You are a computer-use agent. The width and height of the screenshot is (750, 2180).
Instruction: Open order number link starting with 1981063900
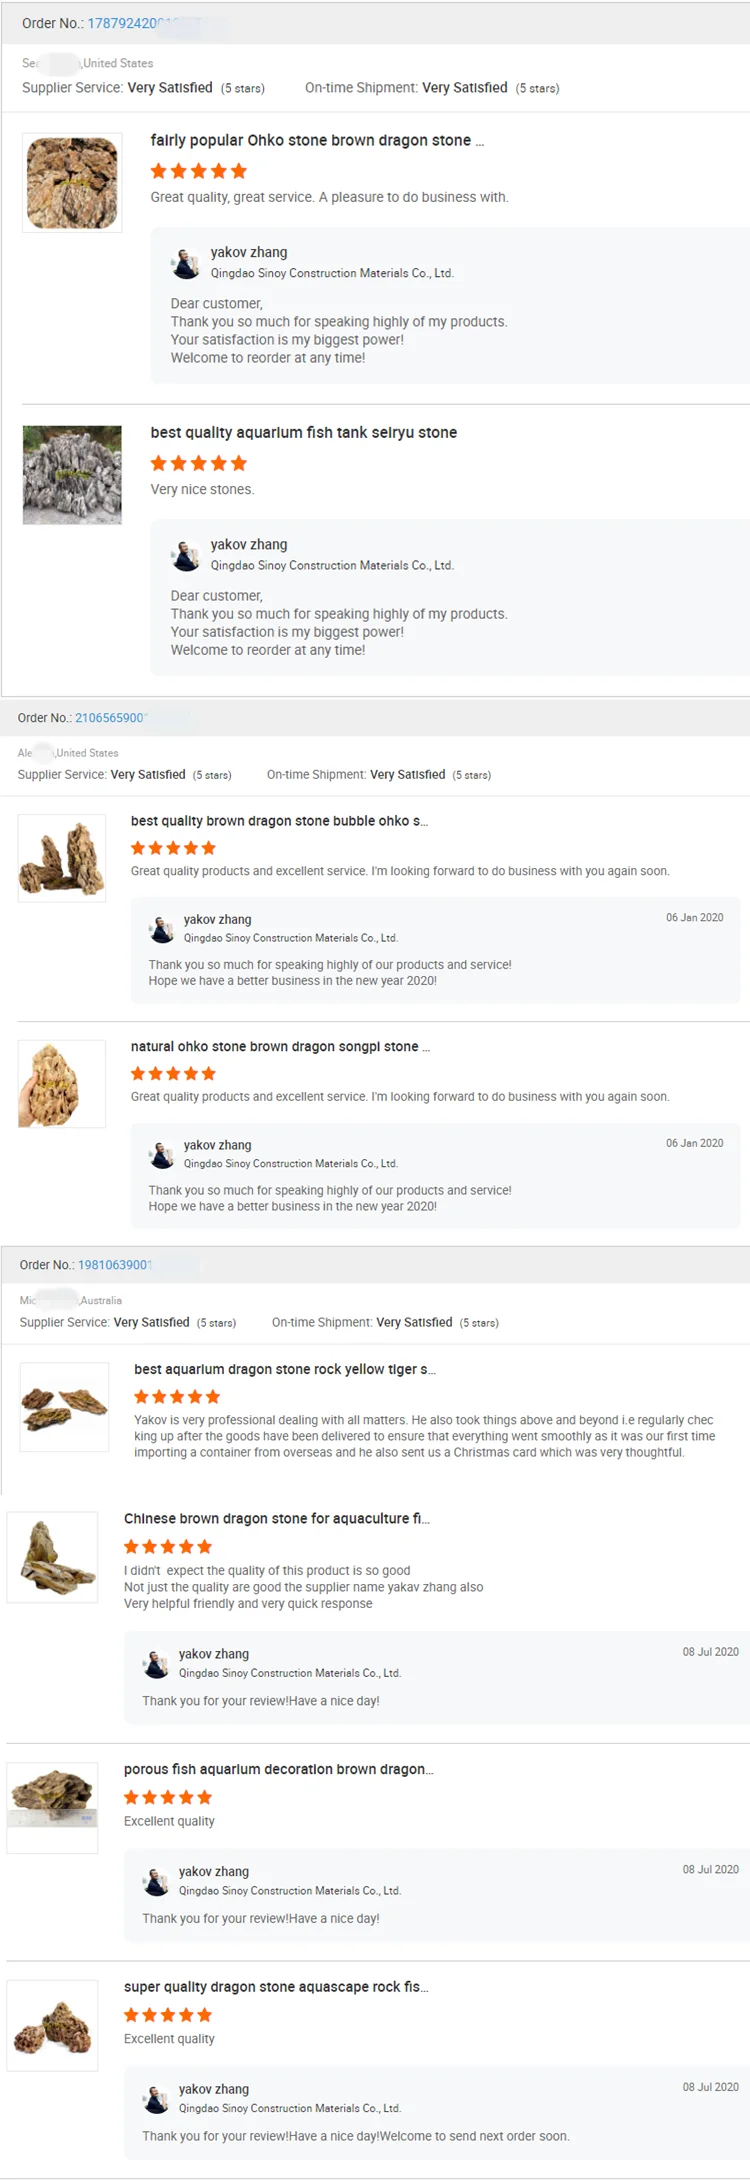click(x=115, y=1265)
